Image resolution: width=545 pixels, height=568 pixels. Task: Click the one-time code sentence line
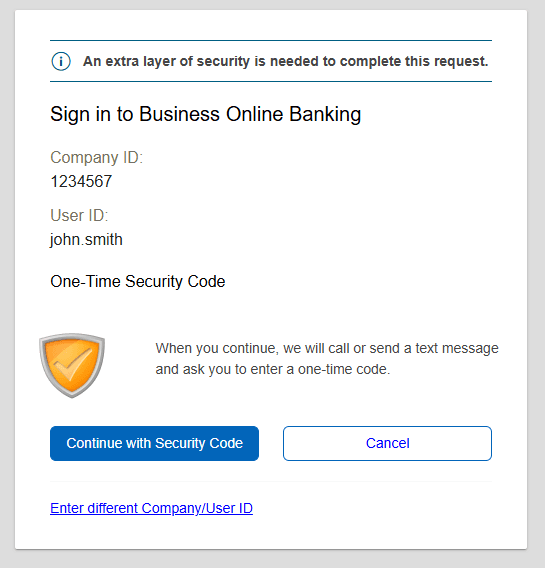pyautogui.click(x=273, y=369)
